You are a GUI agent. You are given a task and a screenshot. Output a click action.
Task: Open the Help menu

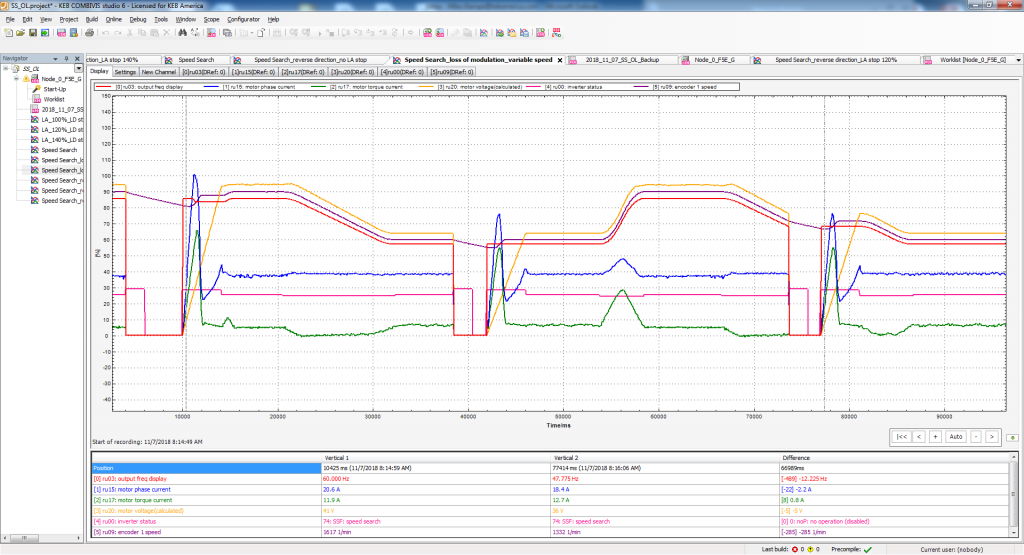click(x=274, y=20)
